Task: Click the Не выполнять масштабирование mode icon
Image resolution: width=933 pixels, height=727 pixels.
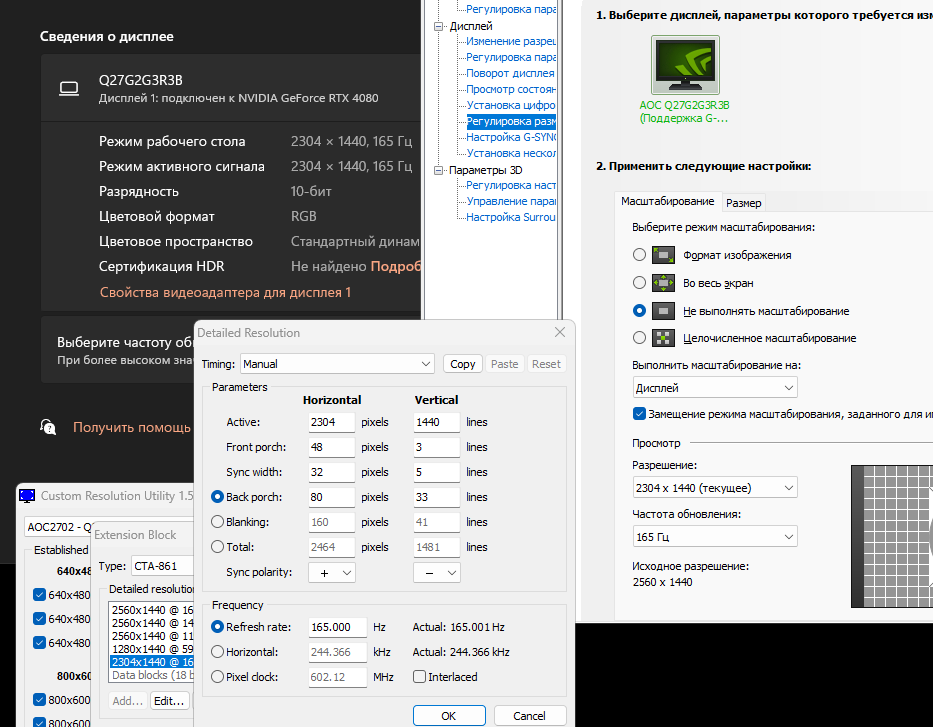Action: tap(663, 311)
